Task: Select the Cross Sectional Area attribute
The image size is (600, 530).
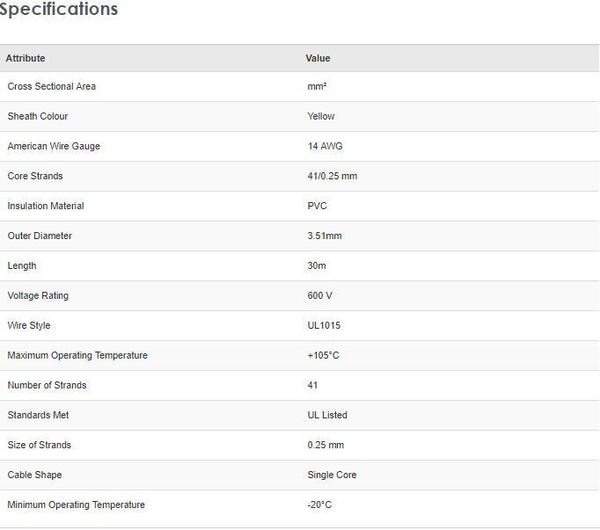Action: pyautogui.click(x=52, y=87)
